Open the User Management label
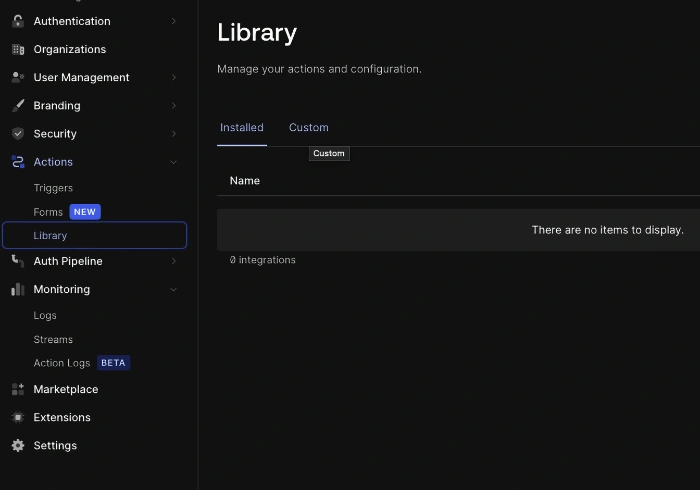Screen dimensions: 700x490 [81, 77]
